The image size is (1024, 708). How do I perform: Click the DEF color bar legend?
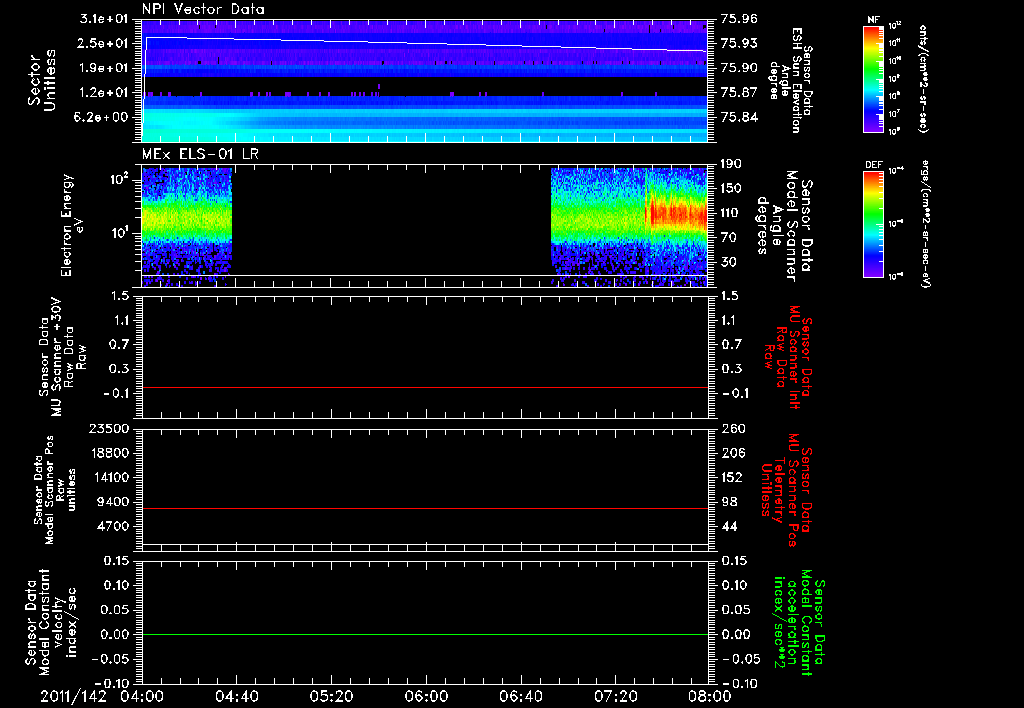click(x=873, y=224)
